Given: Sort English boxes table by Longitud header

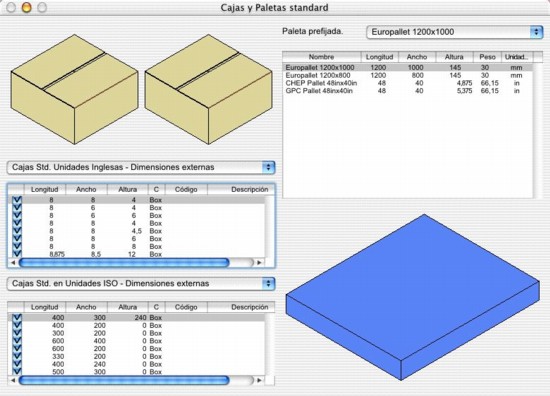Looking at the screenshot, I should [45, 189].
